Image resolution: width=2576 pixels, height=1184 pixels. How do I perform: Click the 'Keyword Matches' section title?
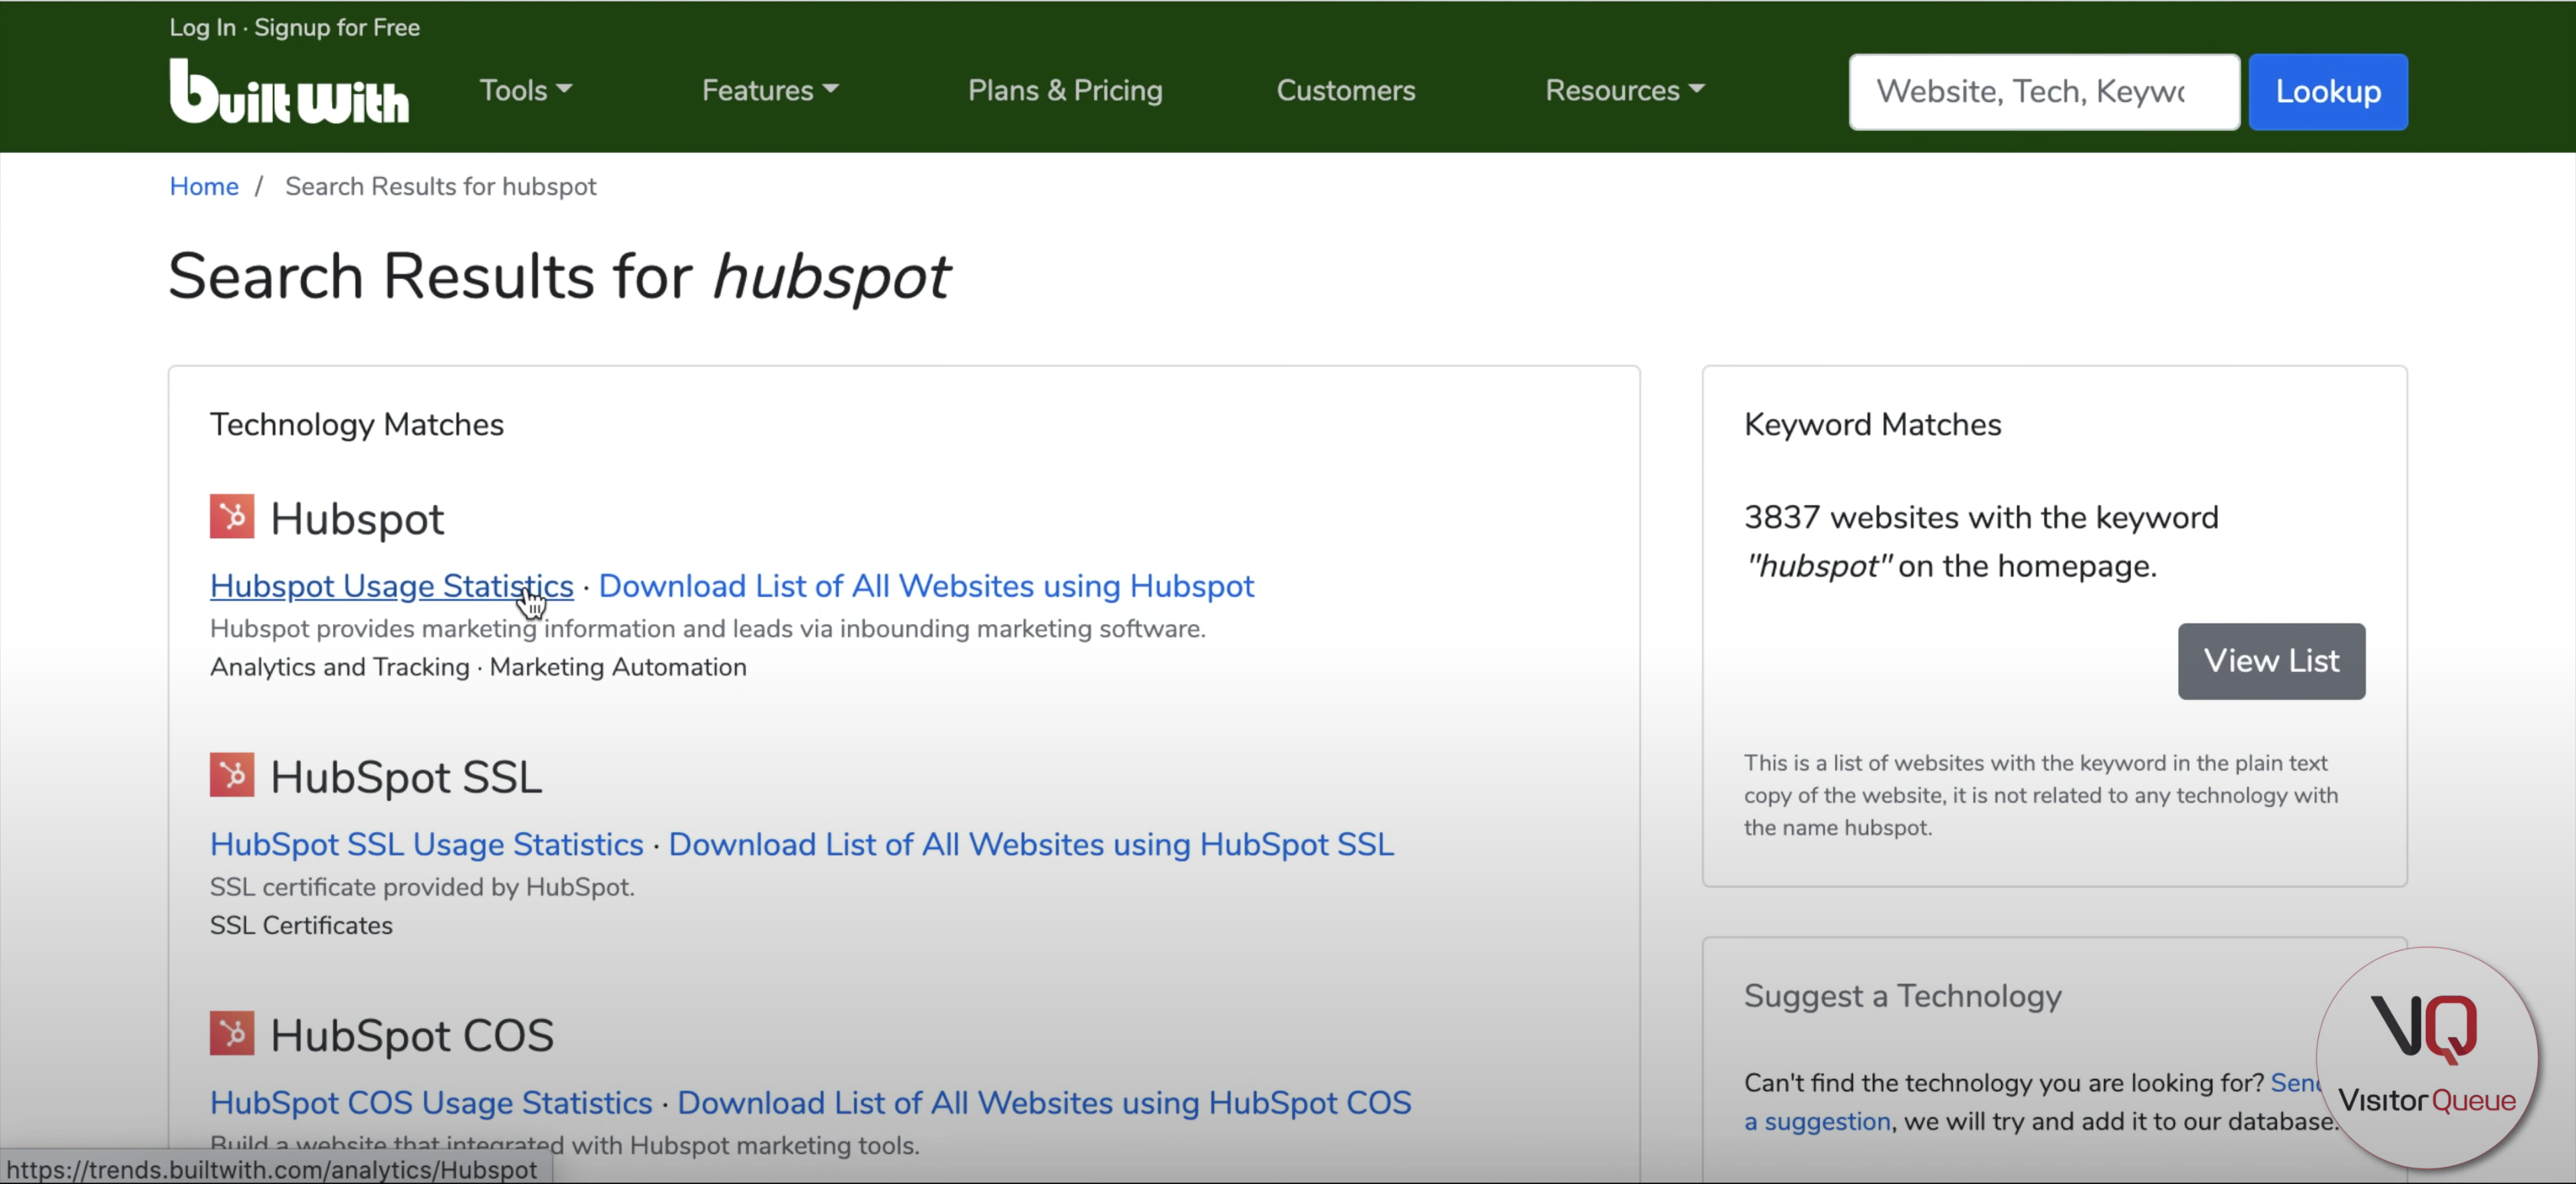point(1873,425)
